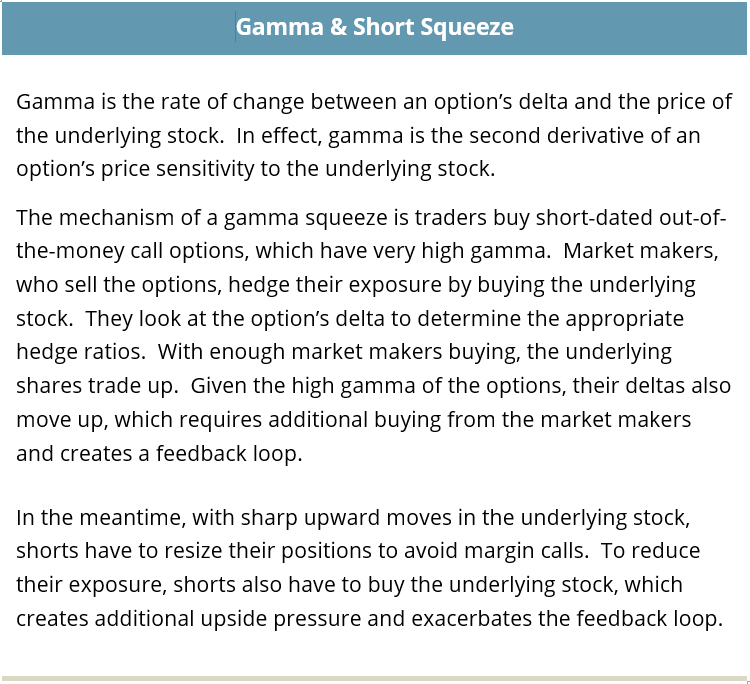
Task: Click the phrase 'shares trade up.'
Action: coord(97,386)
